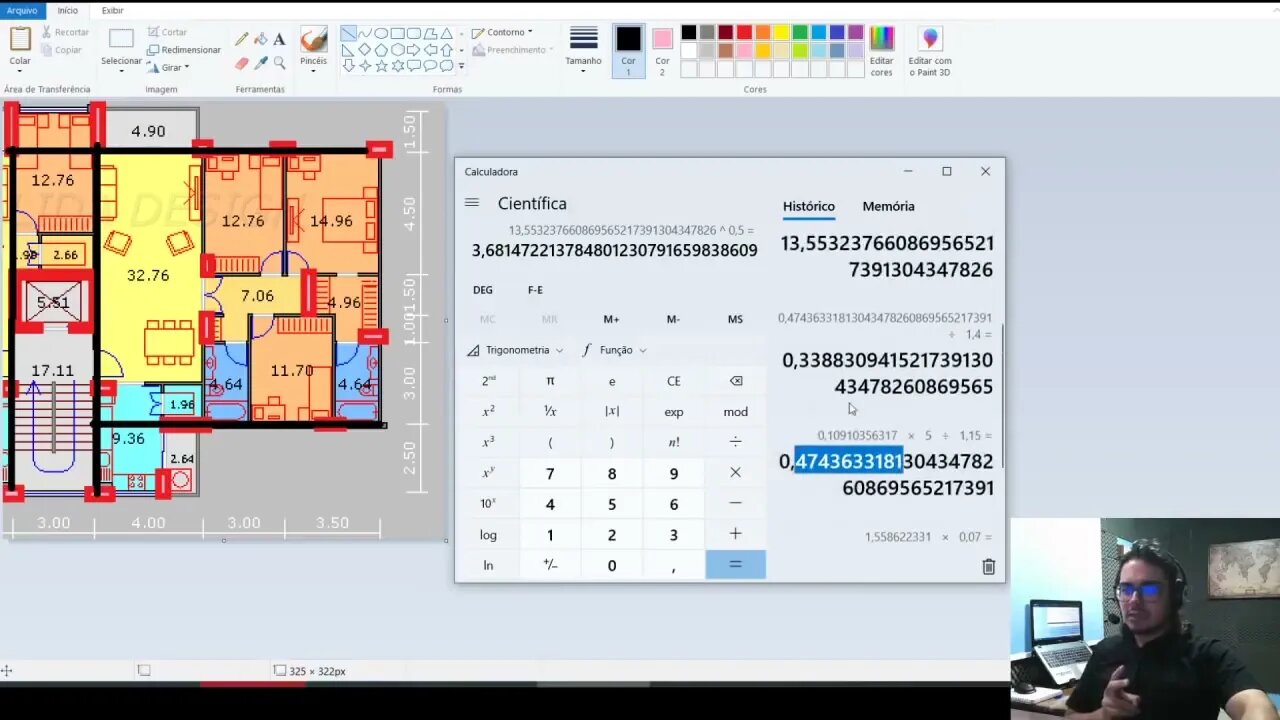Screen dimensions: 1280x720
Task: Click the π constant button
Action: pos(550,381)
